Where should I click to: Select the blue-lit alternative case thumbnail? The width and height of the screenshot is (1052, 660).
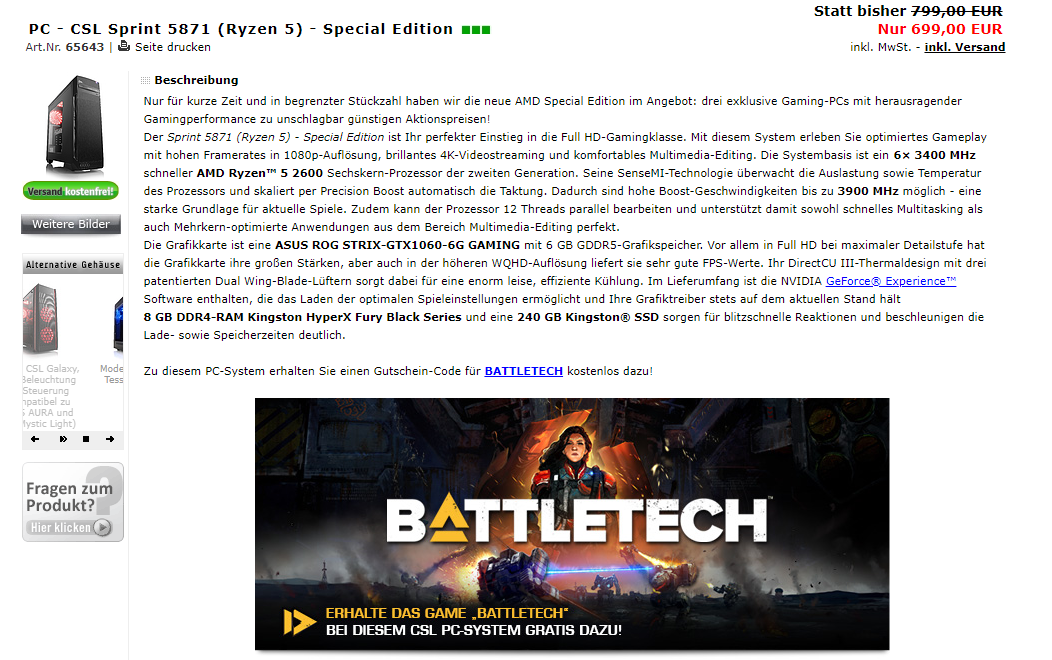click(x=118, y=325)
